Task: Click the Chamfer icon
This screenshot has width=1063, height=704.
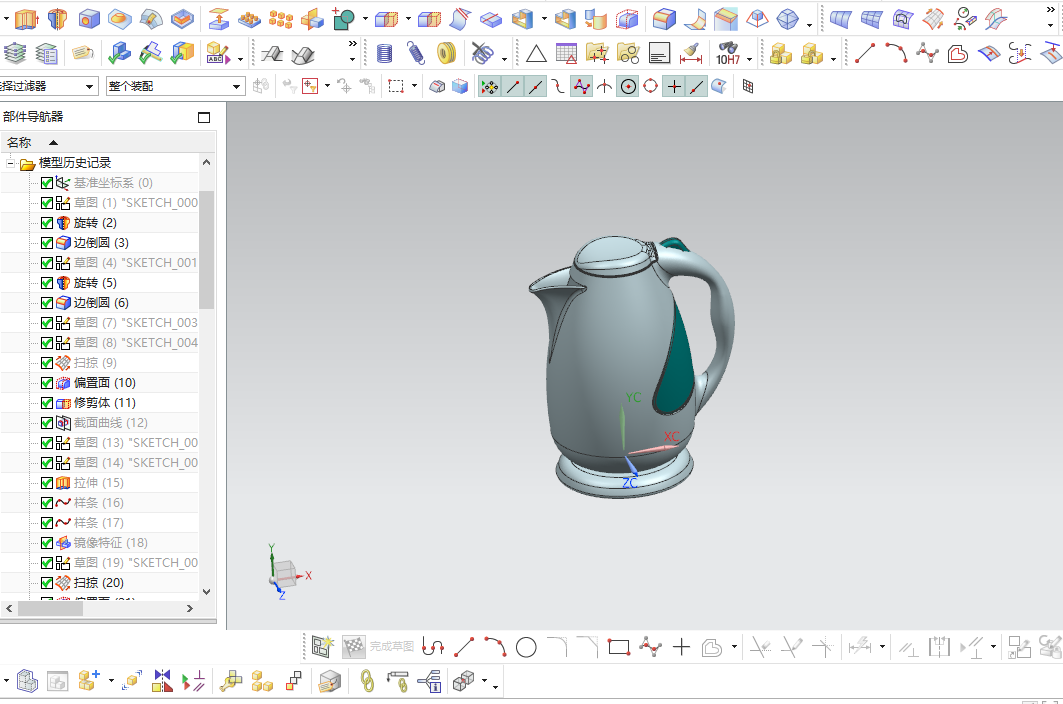Action: [x=725, y=19]
